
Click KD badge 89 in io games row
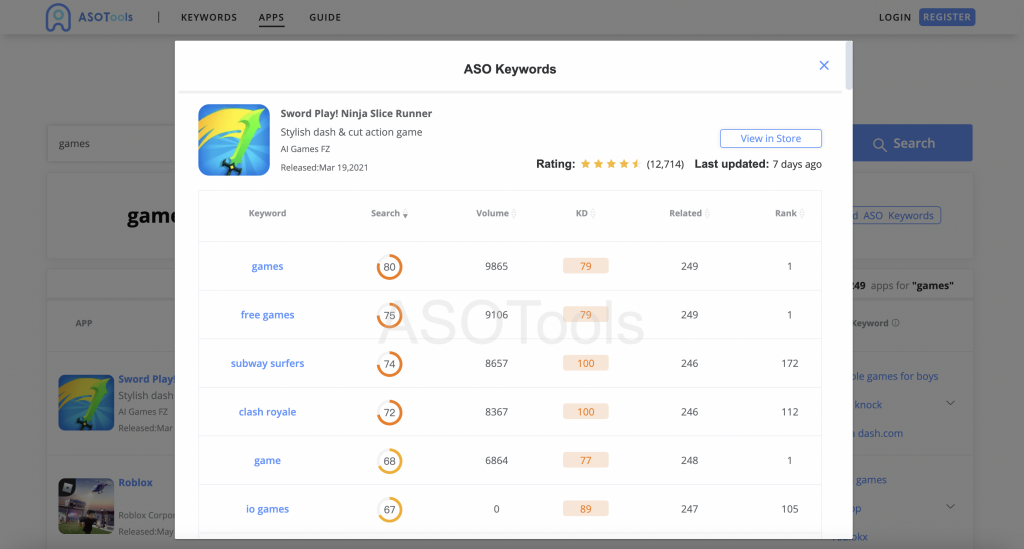coord(585,509)
